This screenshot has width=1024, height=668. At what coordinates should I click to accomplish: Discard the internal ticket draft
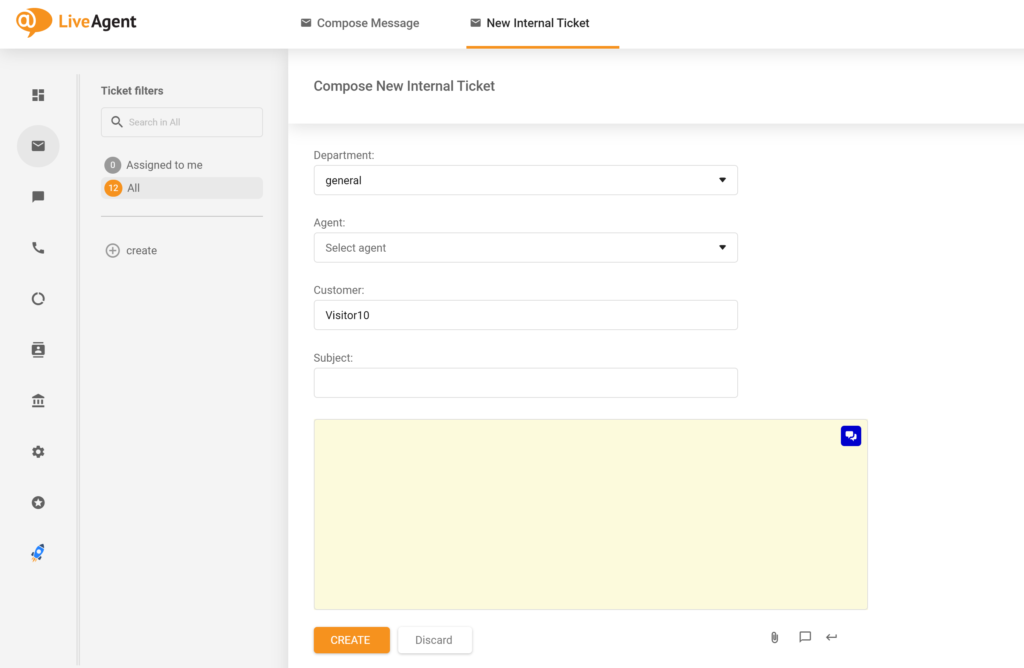434,640
